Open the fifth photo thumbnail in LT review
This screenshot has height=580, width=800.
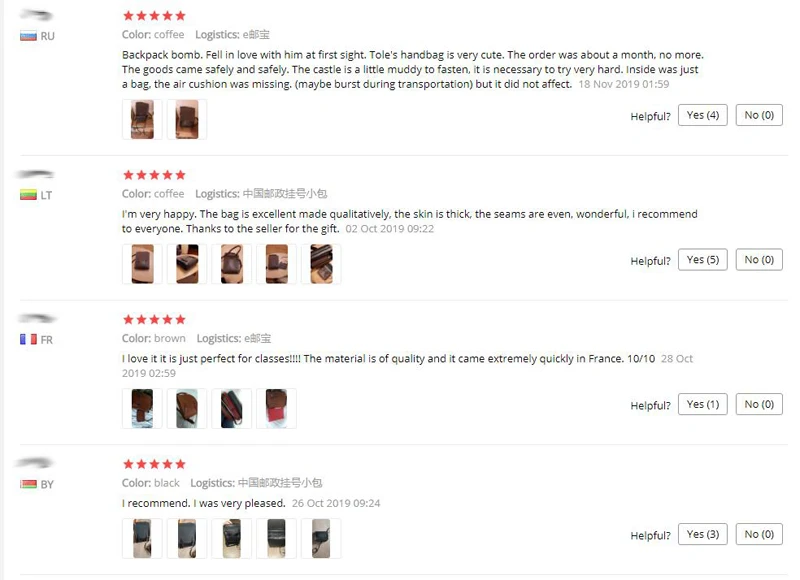click(321, 264)
